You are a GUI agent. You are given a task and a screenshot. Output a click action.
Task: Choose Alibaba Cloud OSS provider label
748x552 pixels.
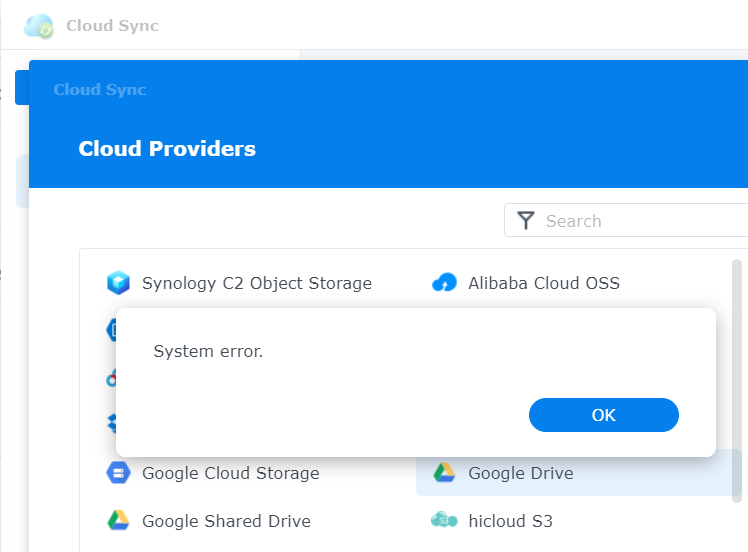pos(543,283)
